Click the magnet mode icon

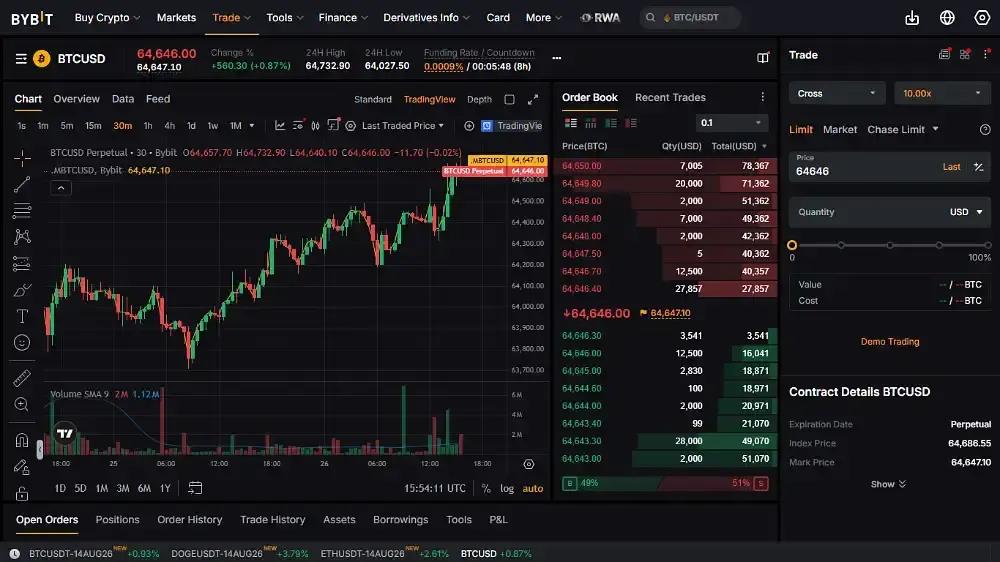(22, 440)
